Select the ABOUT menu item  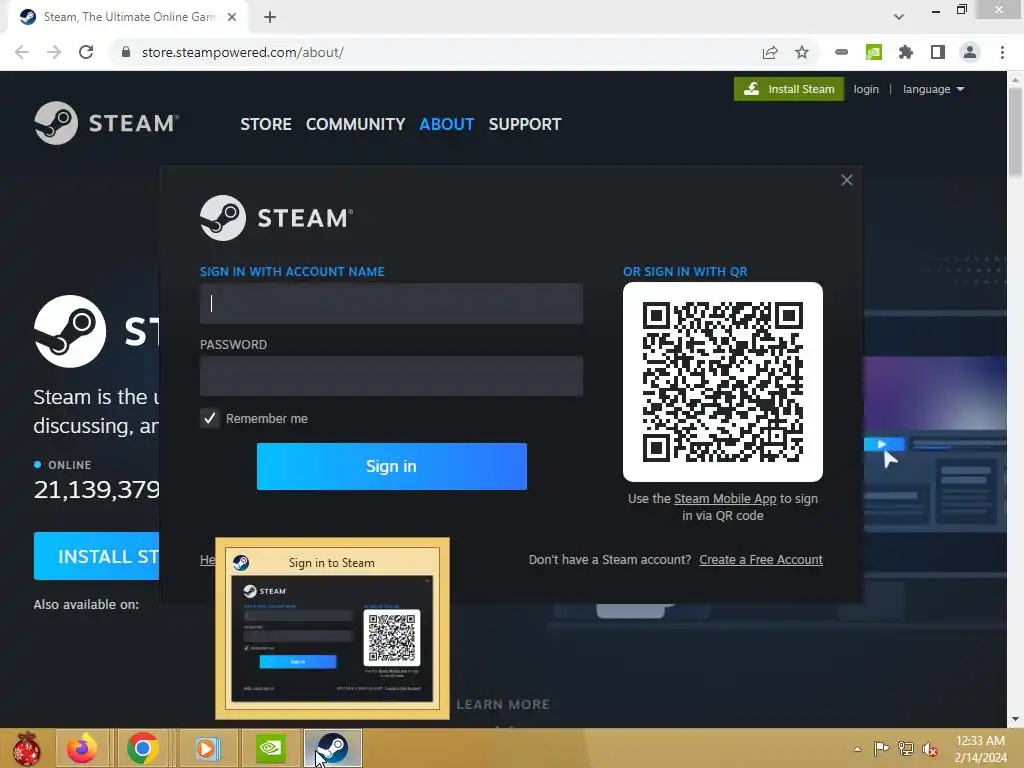(x=447, y=124)
